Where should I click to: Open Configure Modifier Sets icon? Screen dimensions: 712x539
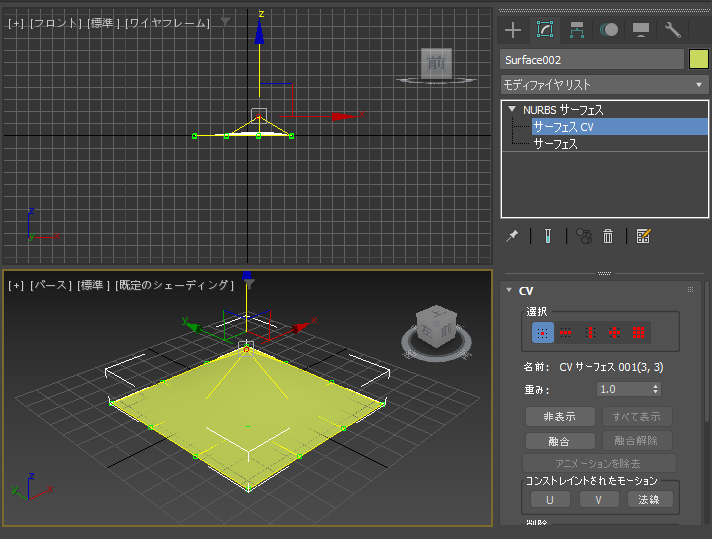point(643,236)
